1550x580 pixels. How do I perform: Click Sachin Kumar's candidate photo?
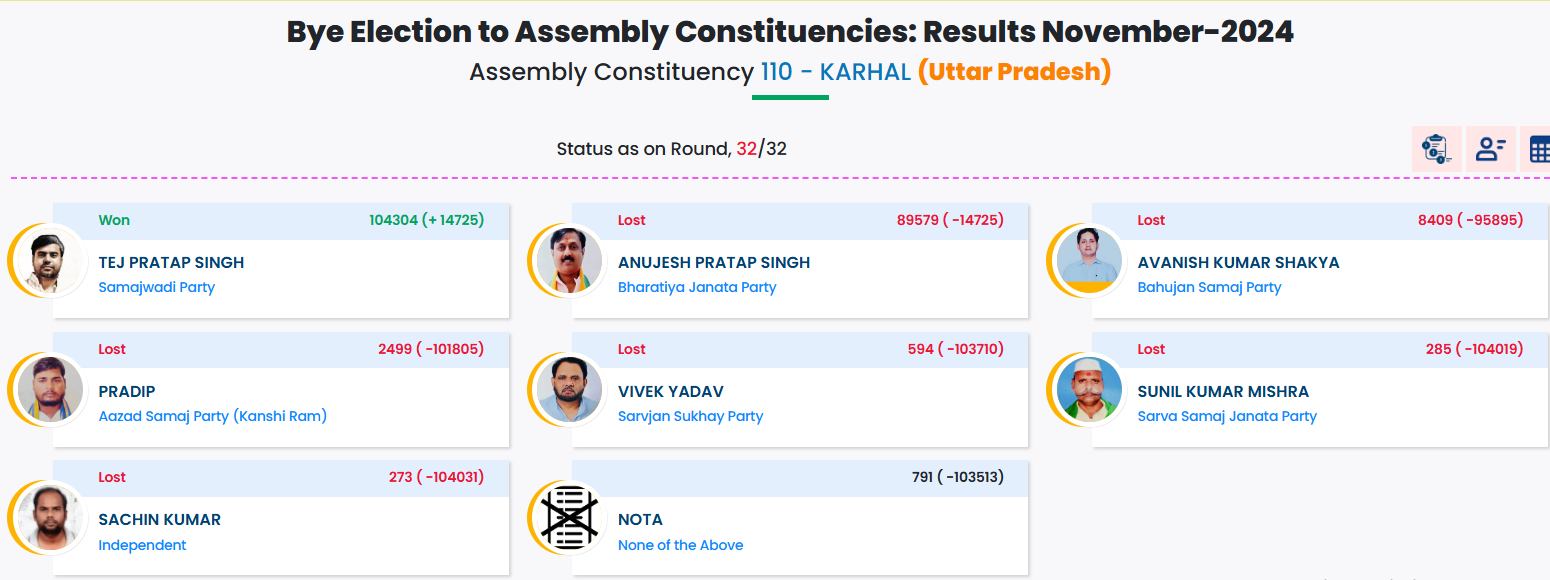tap(50, 518)
